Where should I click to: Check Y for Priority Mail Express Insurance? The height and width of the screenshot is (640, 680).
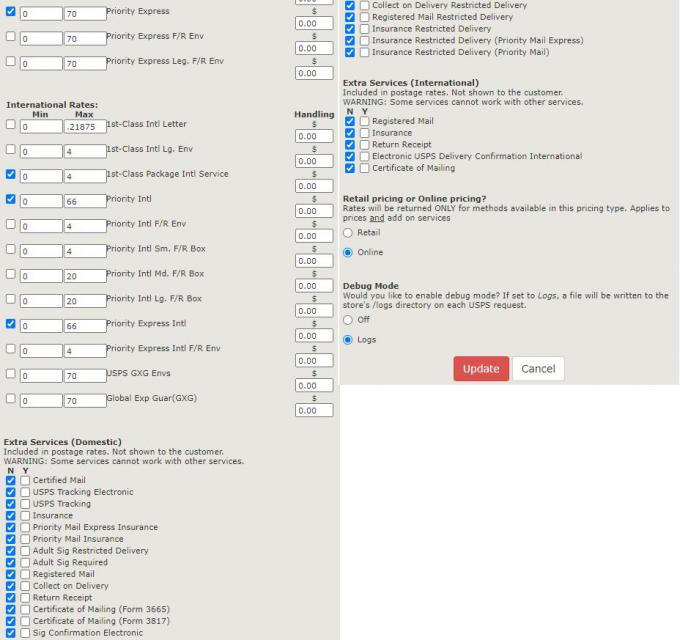click(25, 527)
